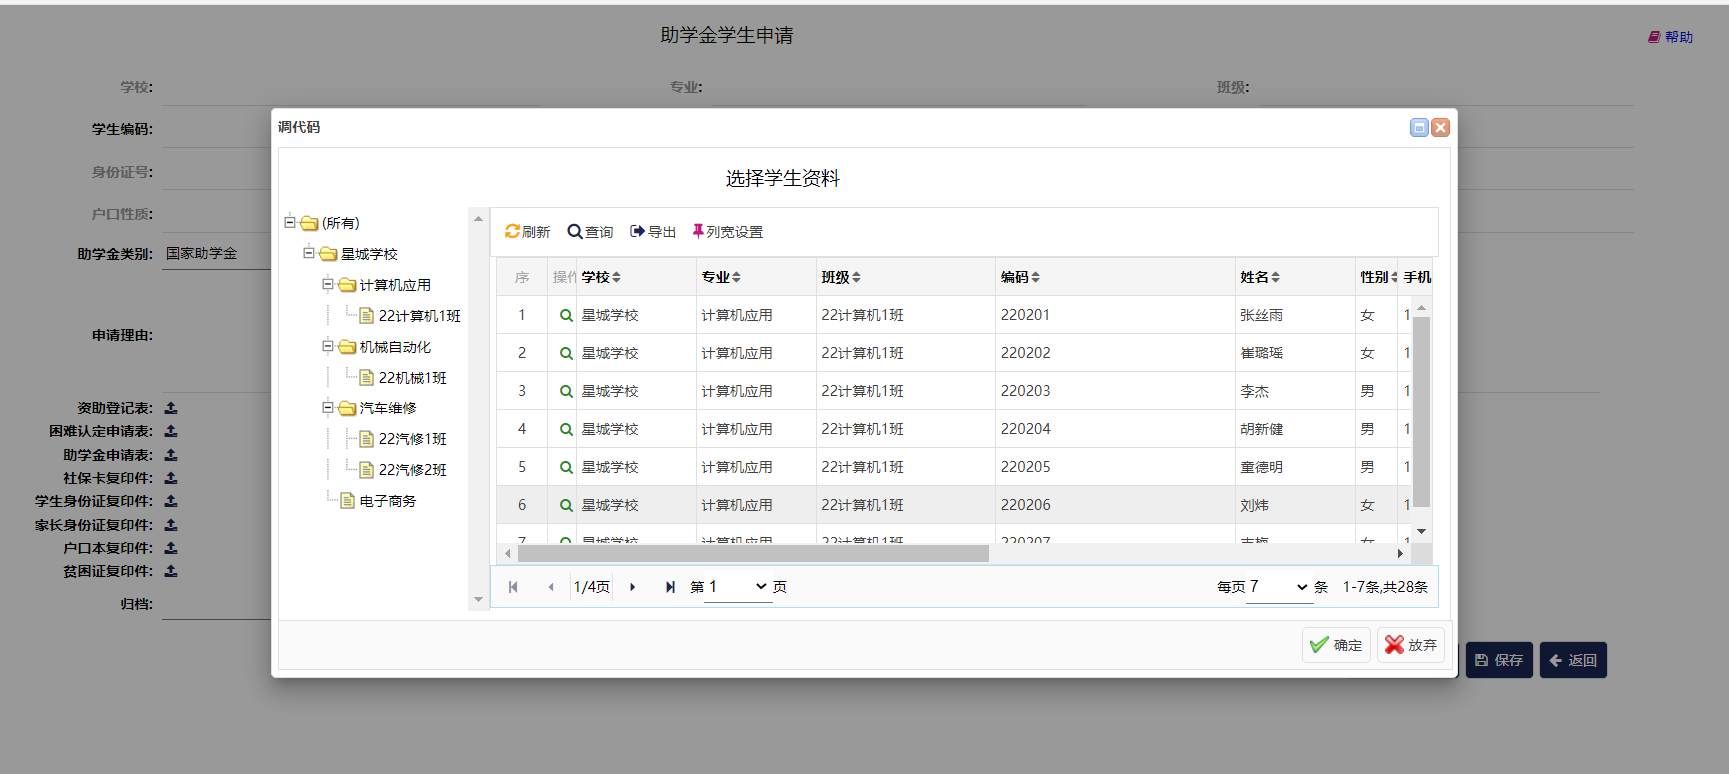The height and width of the screenshot is (774, 1729).
Task: Upload file for 贫困证复印件
Action: point(171,571)
